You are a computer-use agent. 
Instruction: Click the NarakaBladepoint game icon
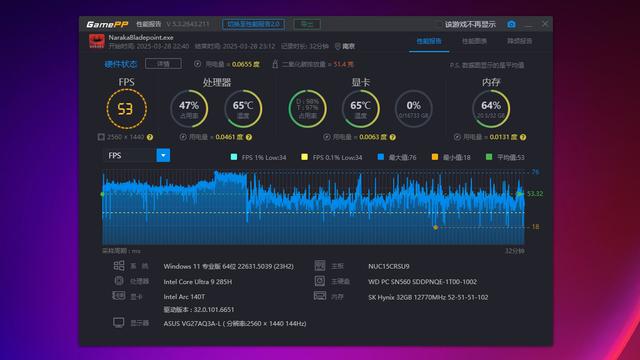click(97, 41)
